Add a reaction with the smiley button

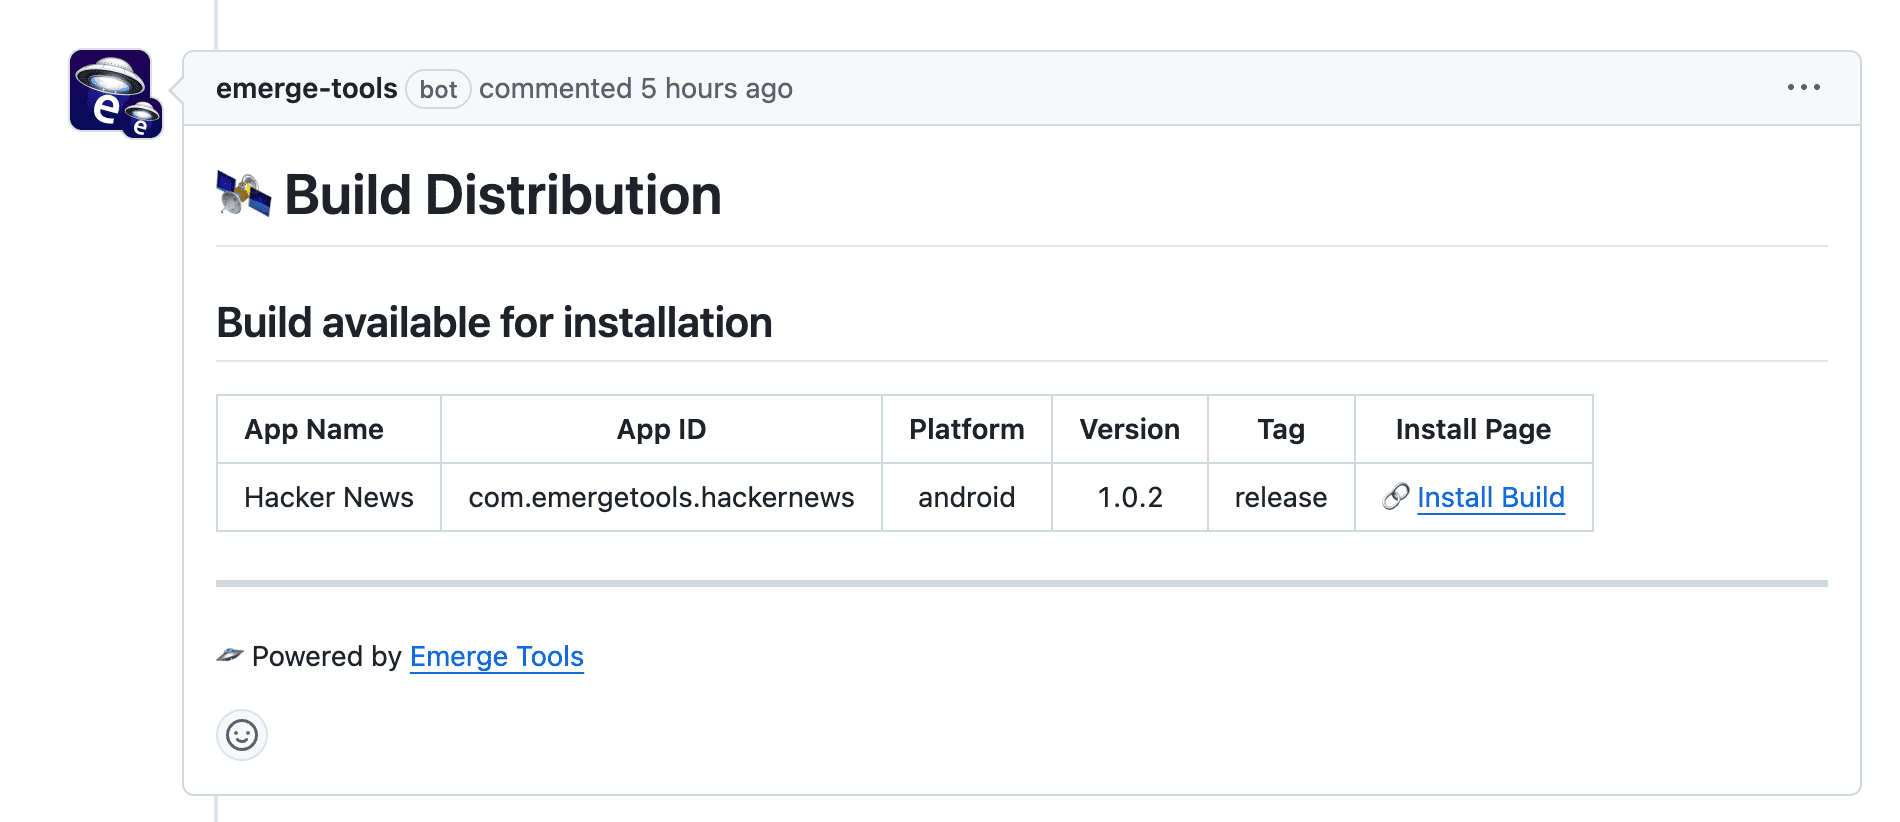pyautogui.click(x=242, y=736)
